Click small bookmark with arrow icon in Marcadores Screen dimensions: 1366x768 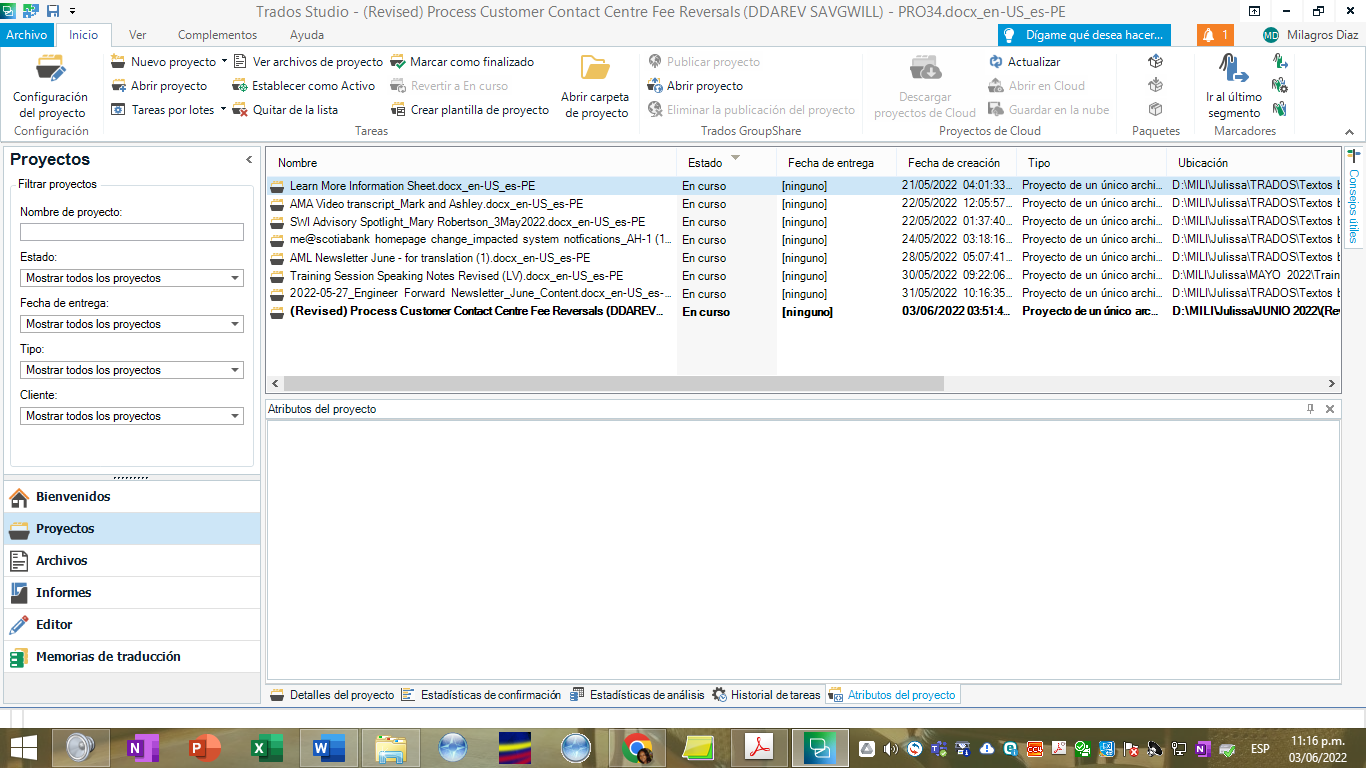coord(1279,61)
